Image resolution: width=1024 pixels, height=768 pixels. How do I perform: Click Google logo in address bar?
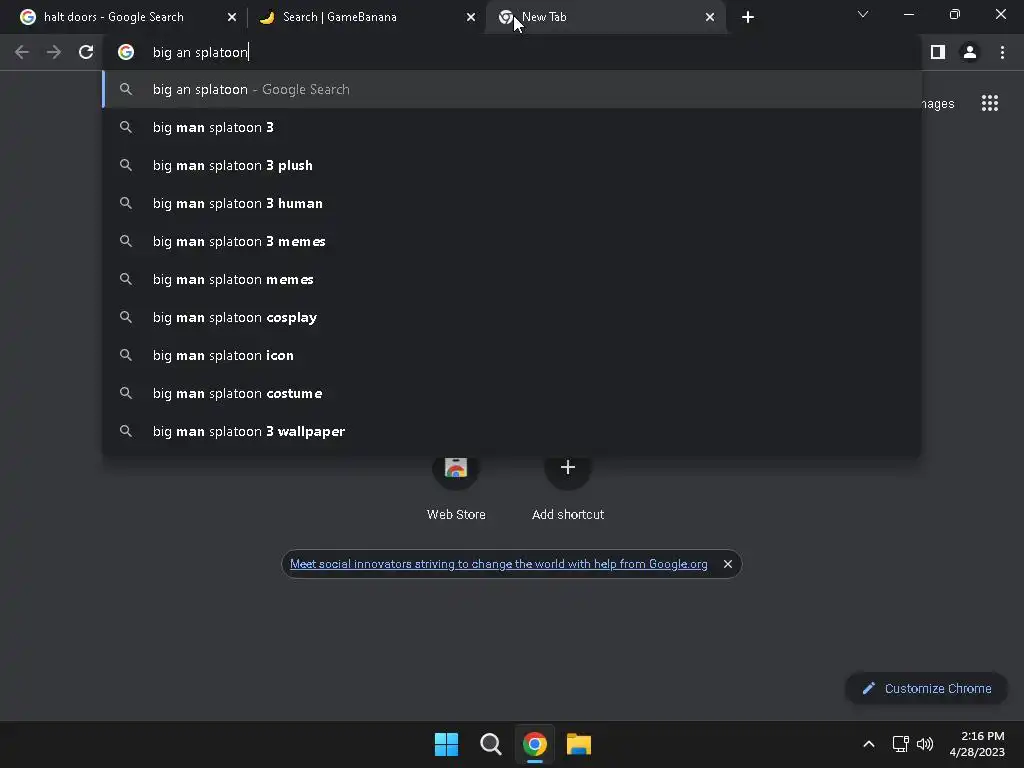[x=126, y=52]
